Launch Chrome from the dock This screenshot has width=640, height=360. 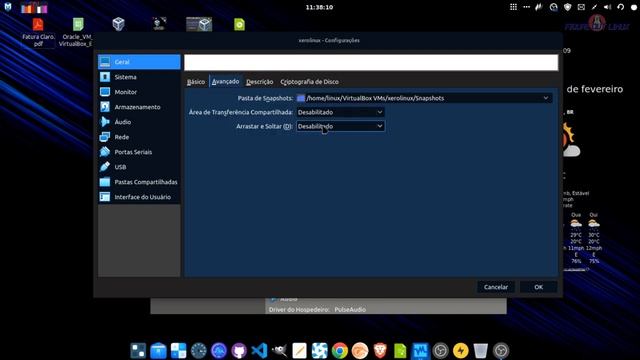tap(340, 351)
